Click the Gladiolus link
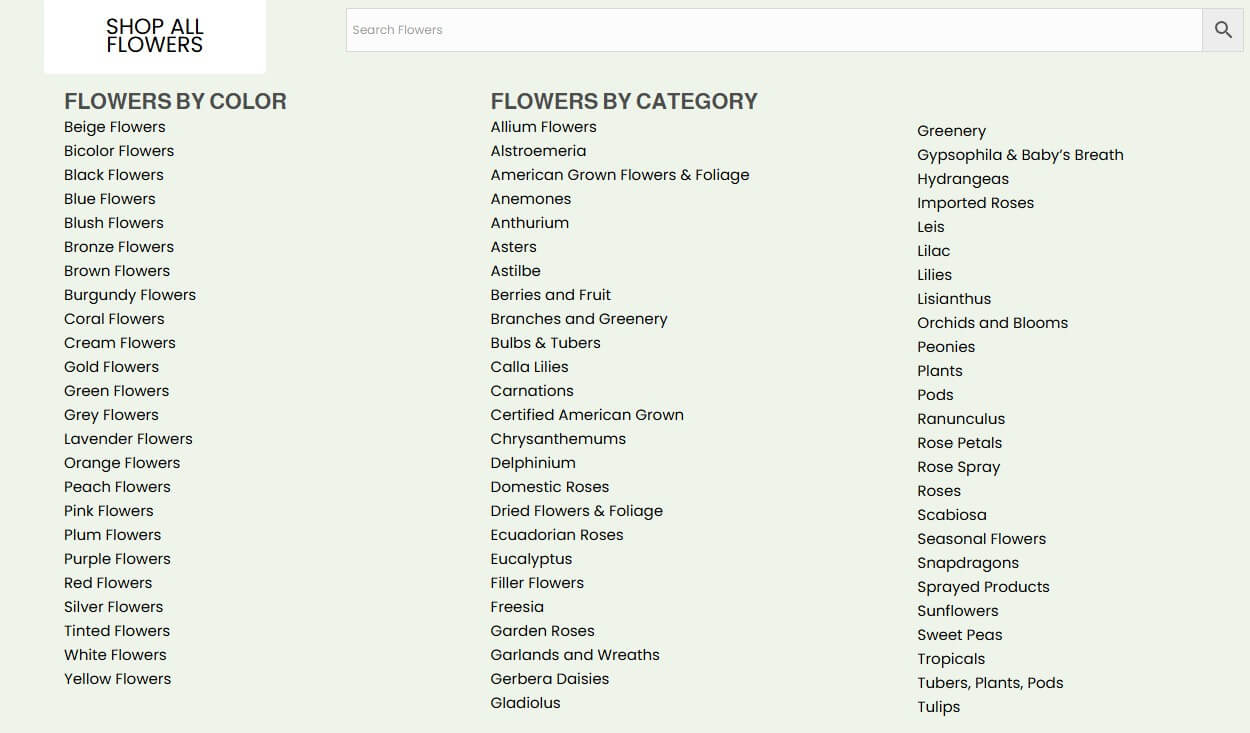 pyautogui.click(x=525, y=703)
